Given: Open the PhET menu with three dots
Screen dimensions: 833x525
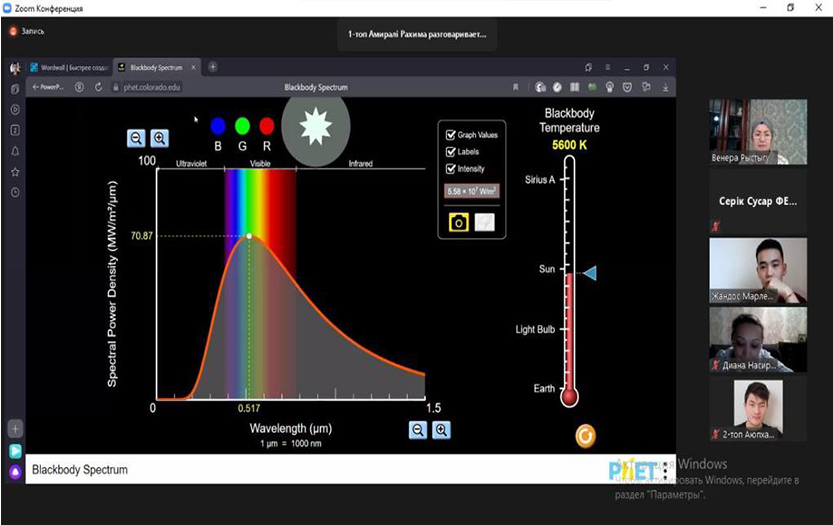Looking at the screenshot, I should point(667,470).
